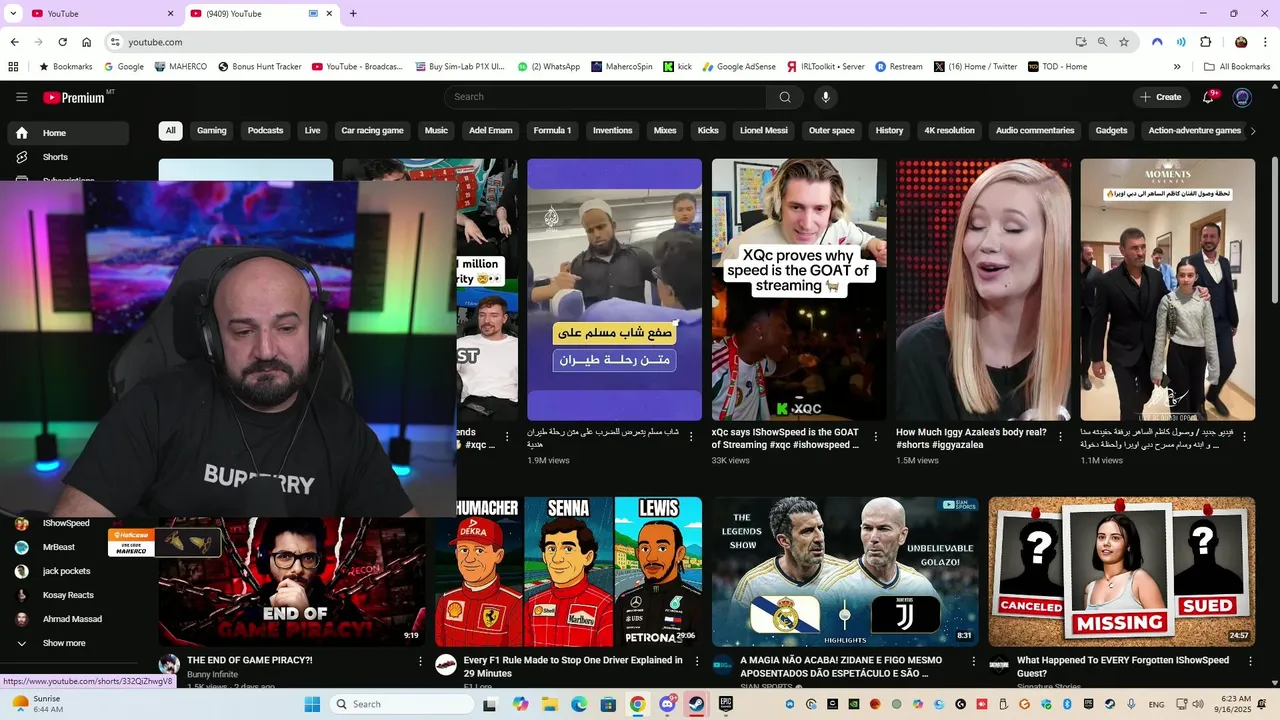Select the 4K resolution chip
The width and height of the screenshot is (1280, 720).
click(x=949, y=130)
